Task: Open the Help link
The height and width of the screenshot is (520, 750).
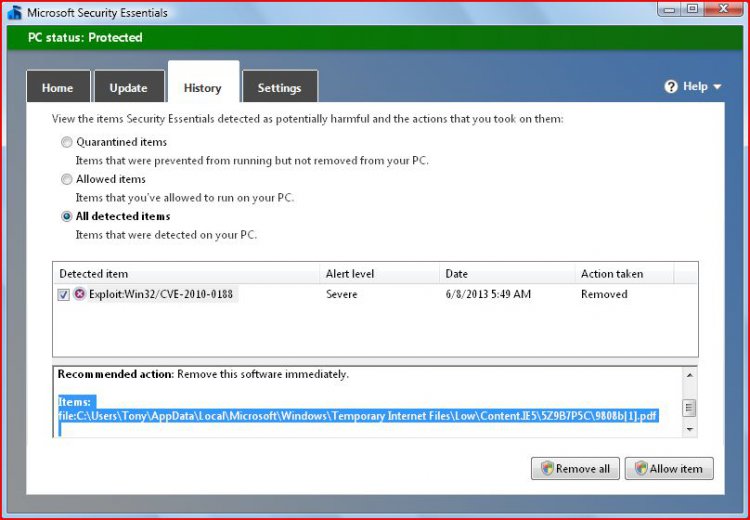Action: point(695,87)
